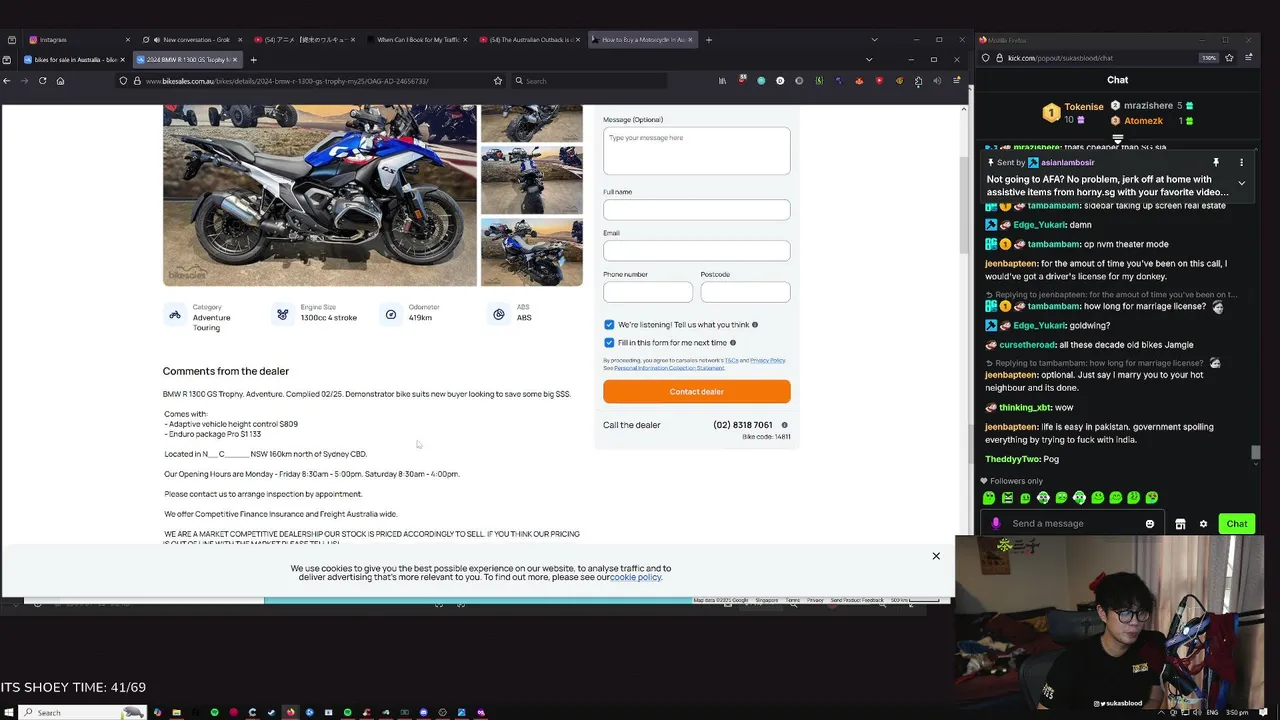Unpin the pinned message by asianlambosir
Screen dimensions: 1280x720
coord(1216,162)
